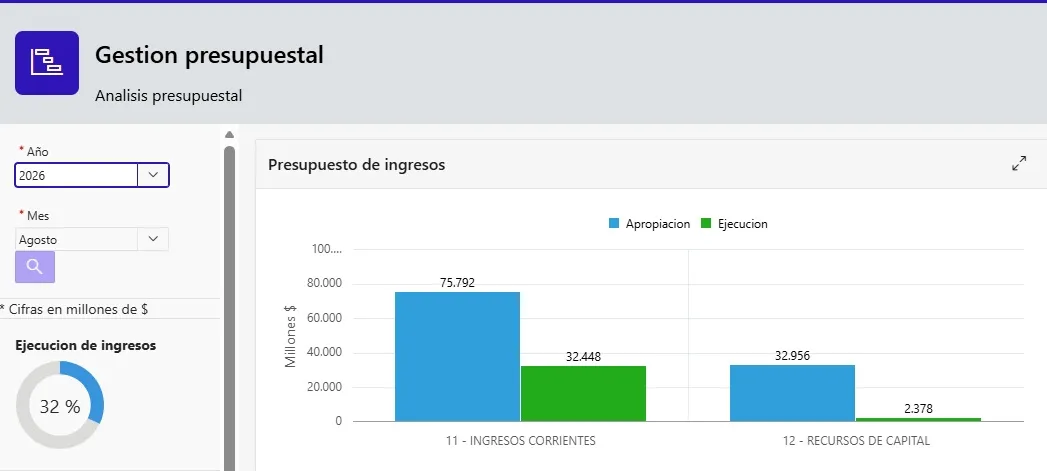The height and width of the screenshot is (471, 1047).
Task: Click the Cifras en millones de $ note
Action: coord(74,309)
